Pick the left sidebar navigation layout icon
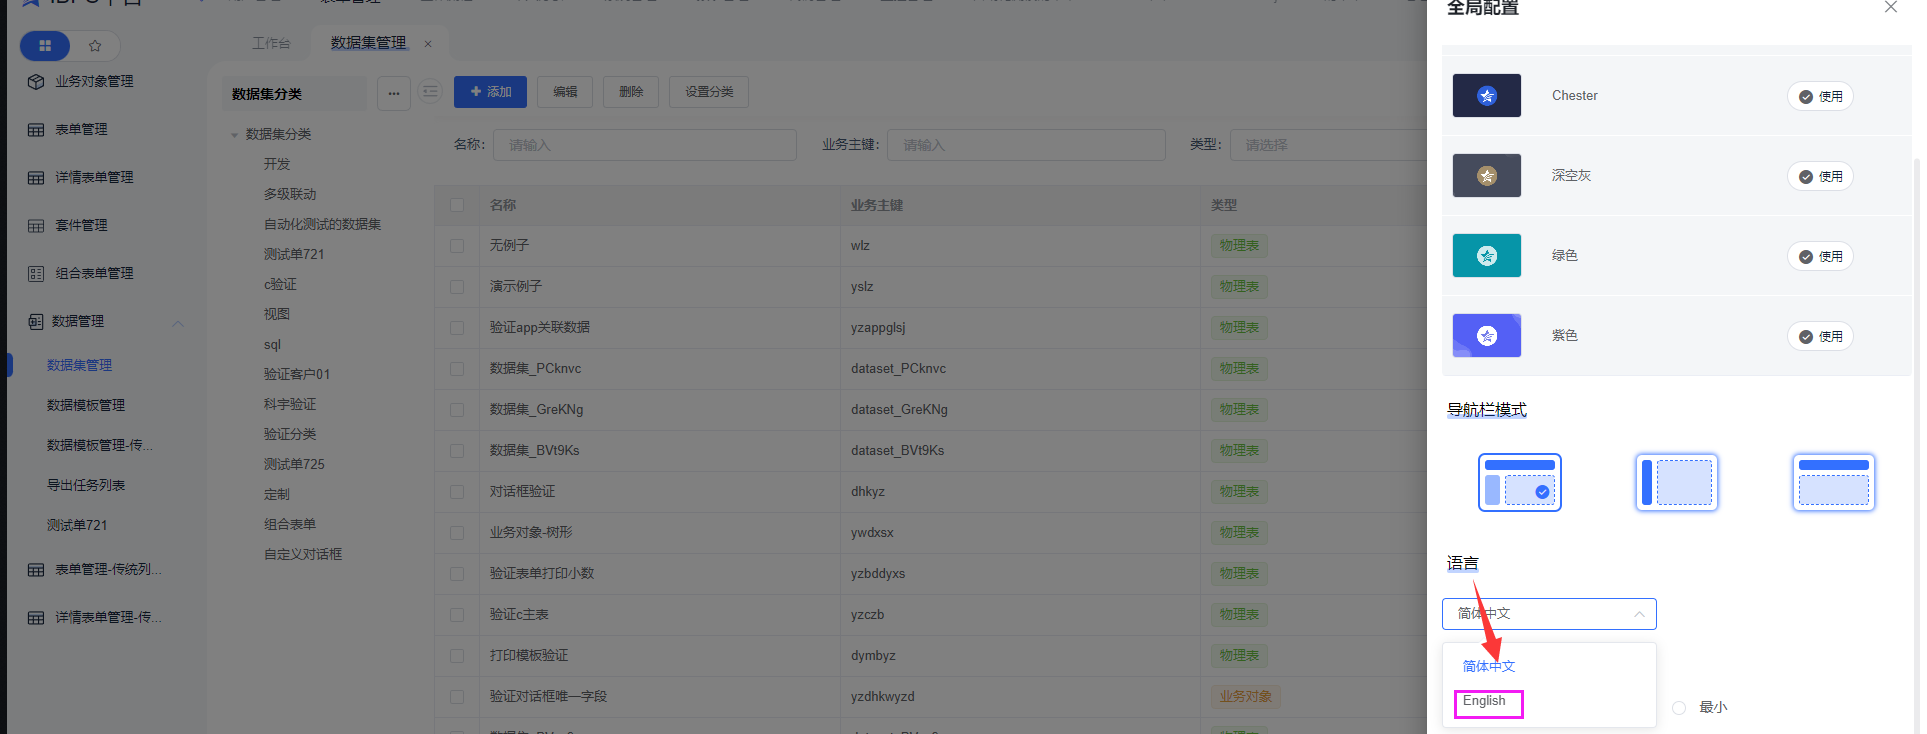Image resolution: width=1927 pixels, height=734 pixels. pyautogui.click(x=1676, y=482)
